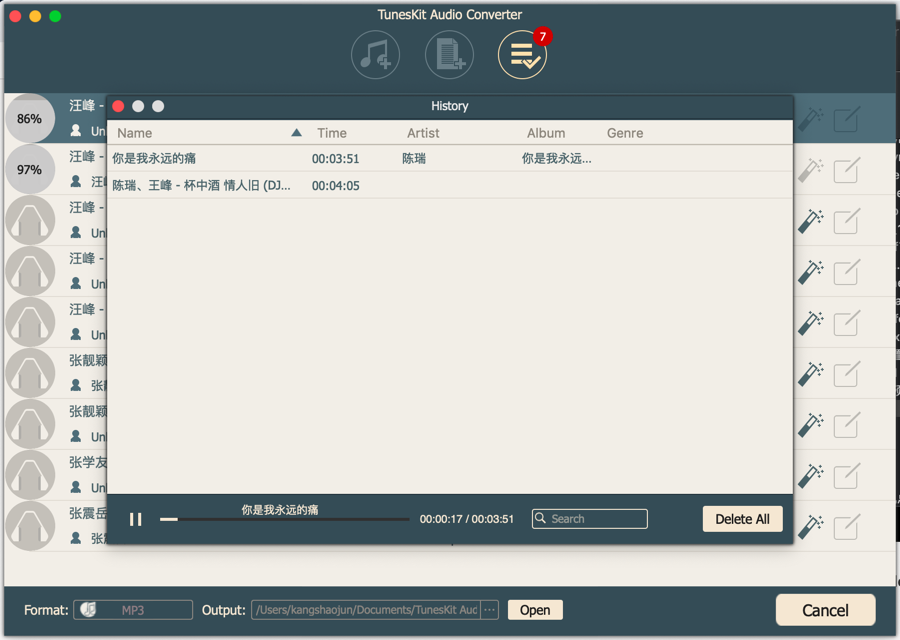
Task: Open the output folder with Open button
Action: (534, 609)
